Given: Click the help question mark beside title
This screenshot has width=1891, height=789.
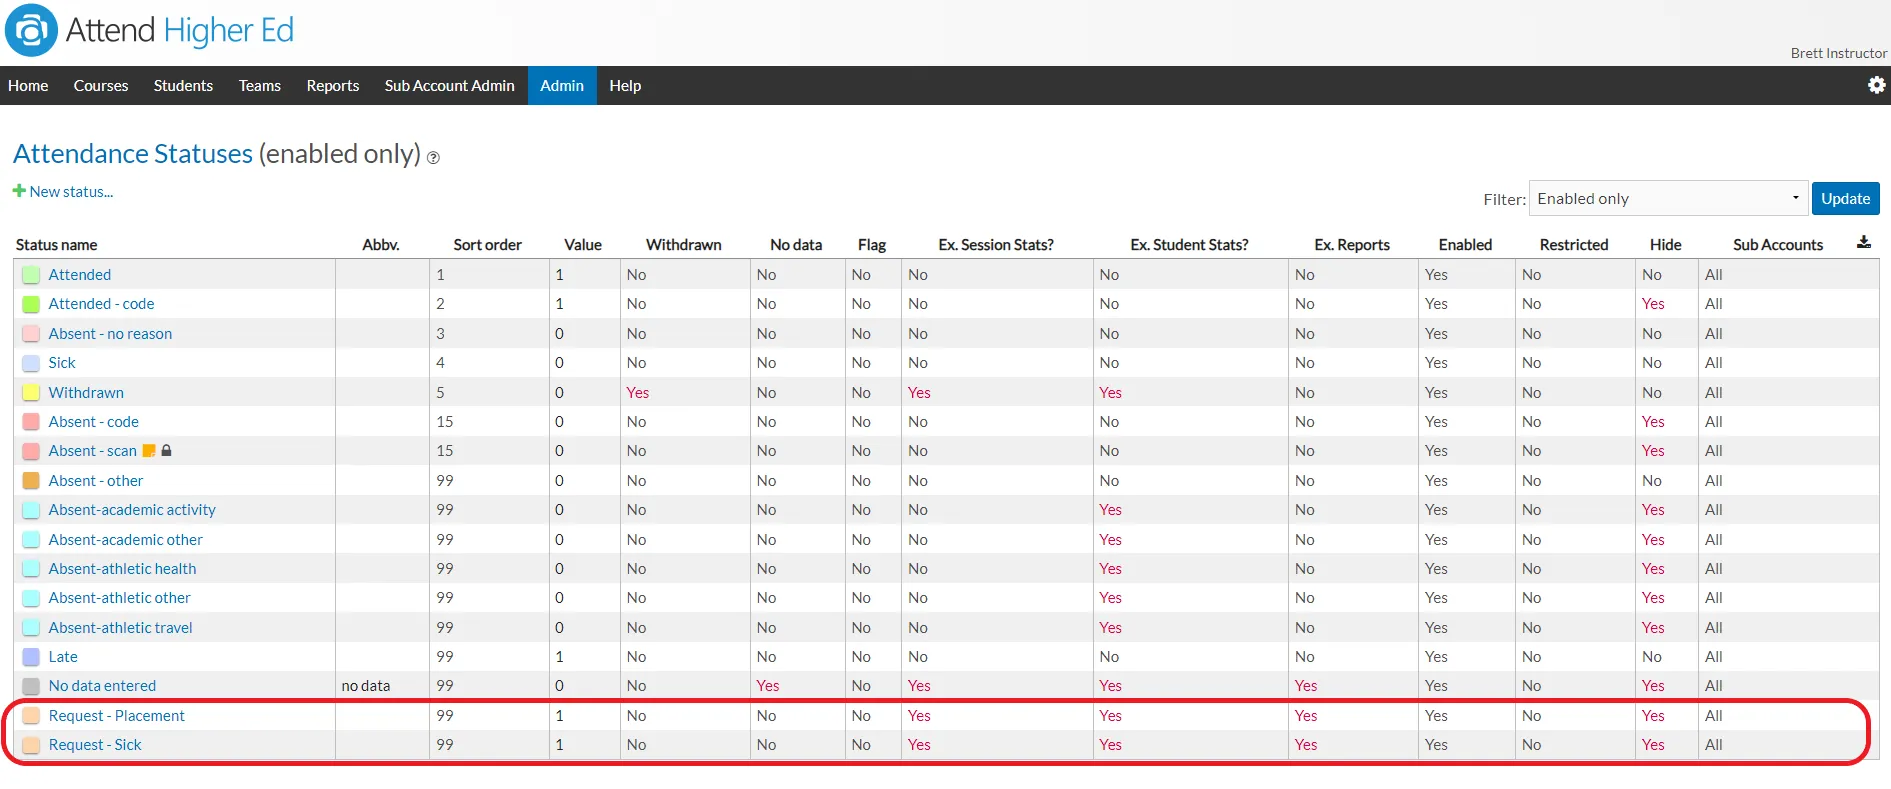Looking at the screenshot, I should click(x=433, y=157).
